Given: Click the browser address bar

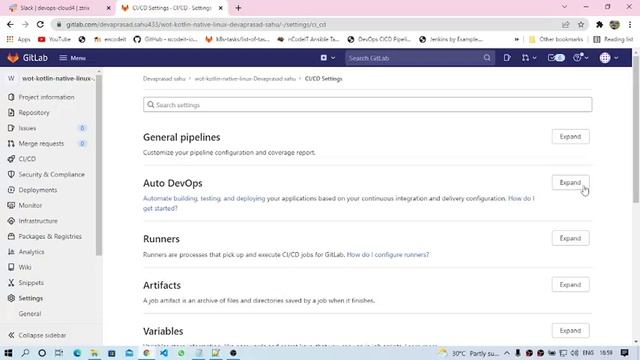Looking at the screenshot, I should click(x=310, y=24).
